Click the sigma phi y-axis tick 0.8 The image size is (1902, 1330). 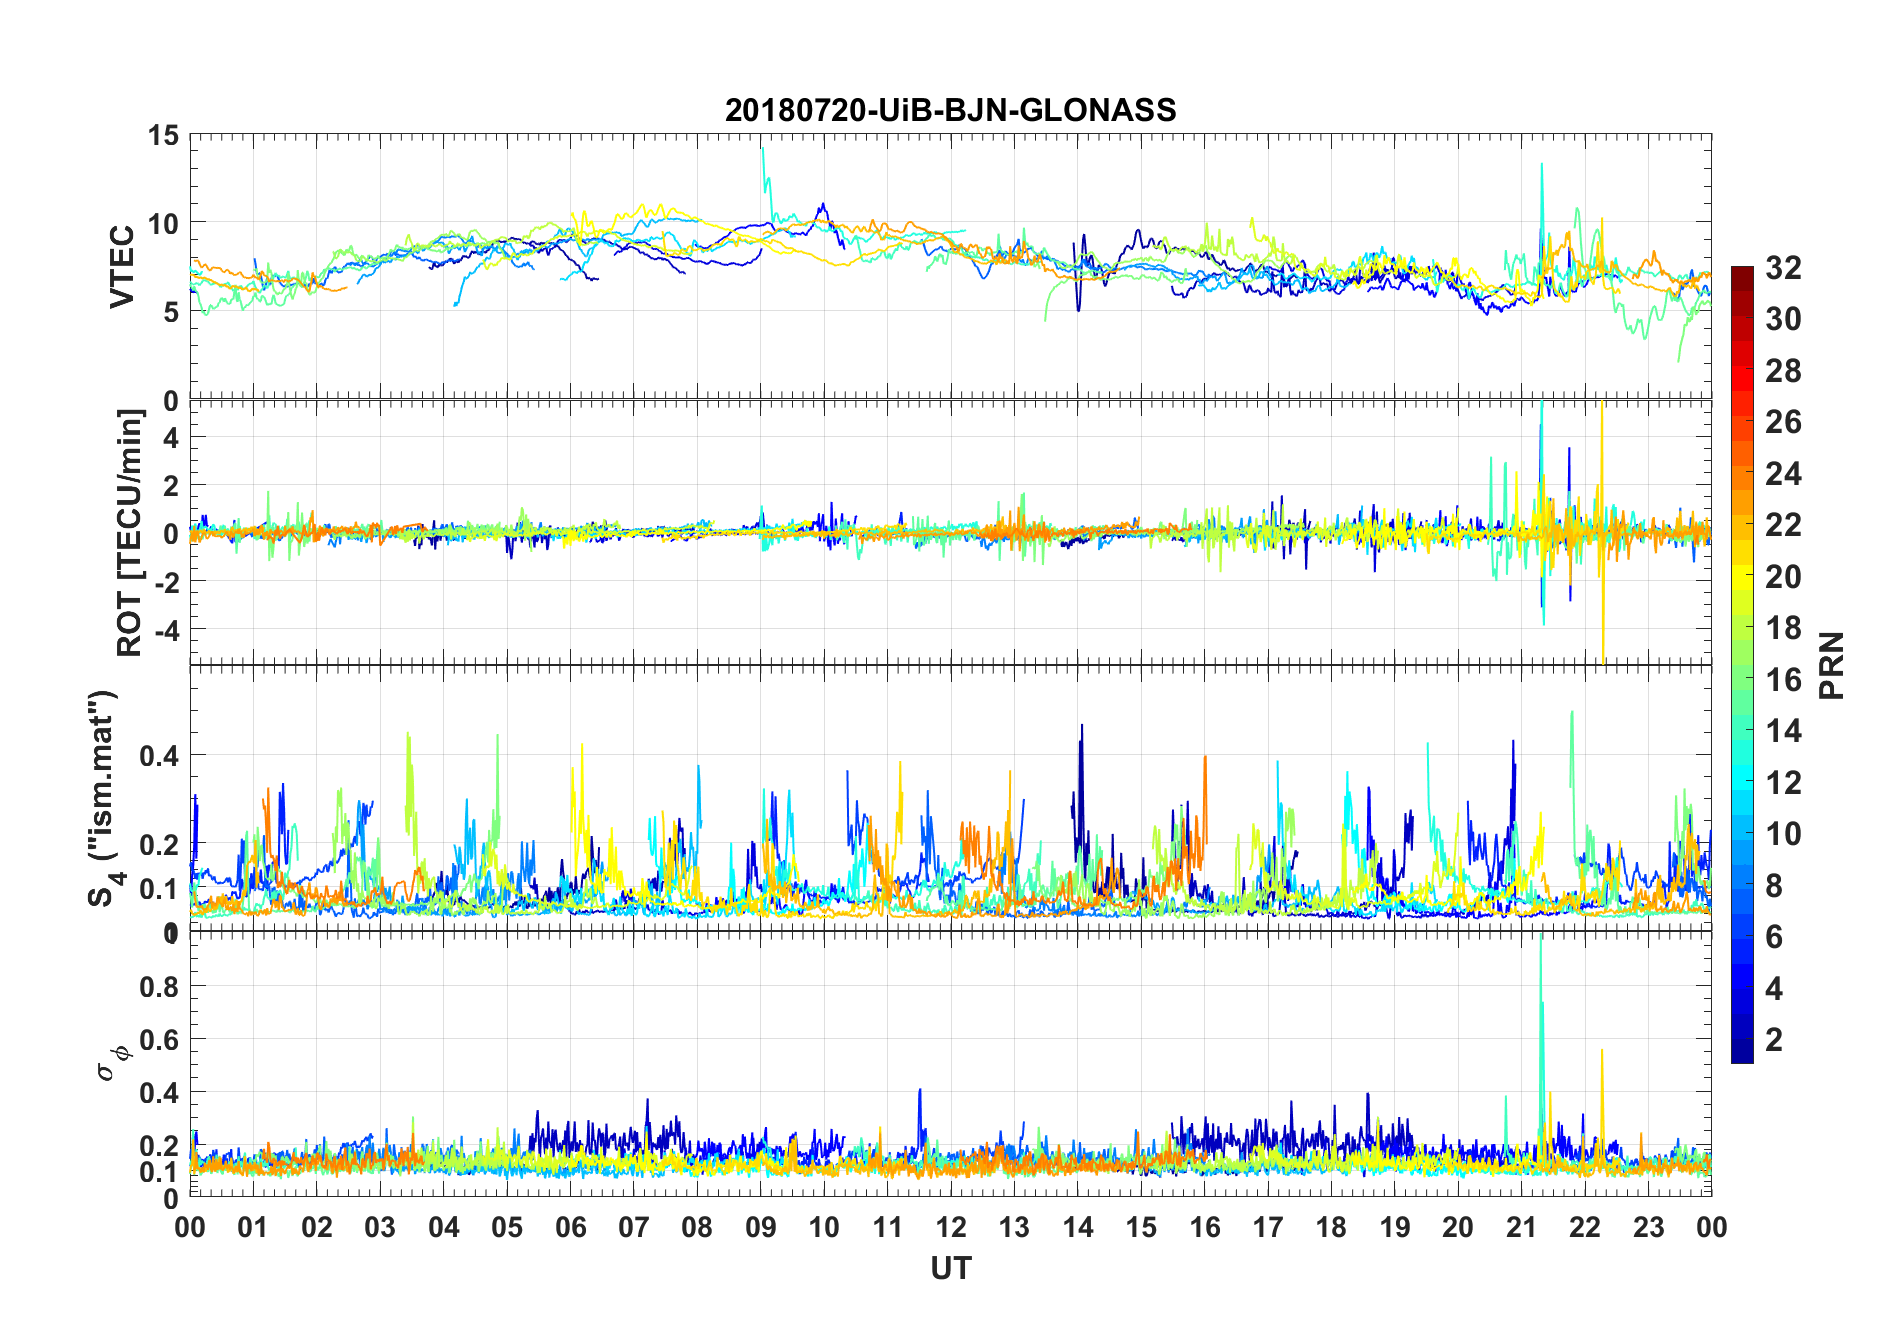(x=160, y=987)
